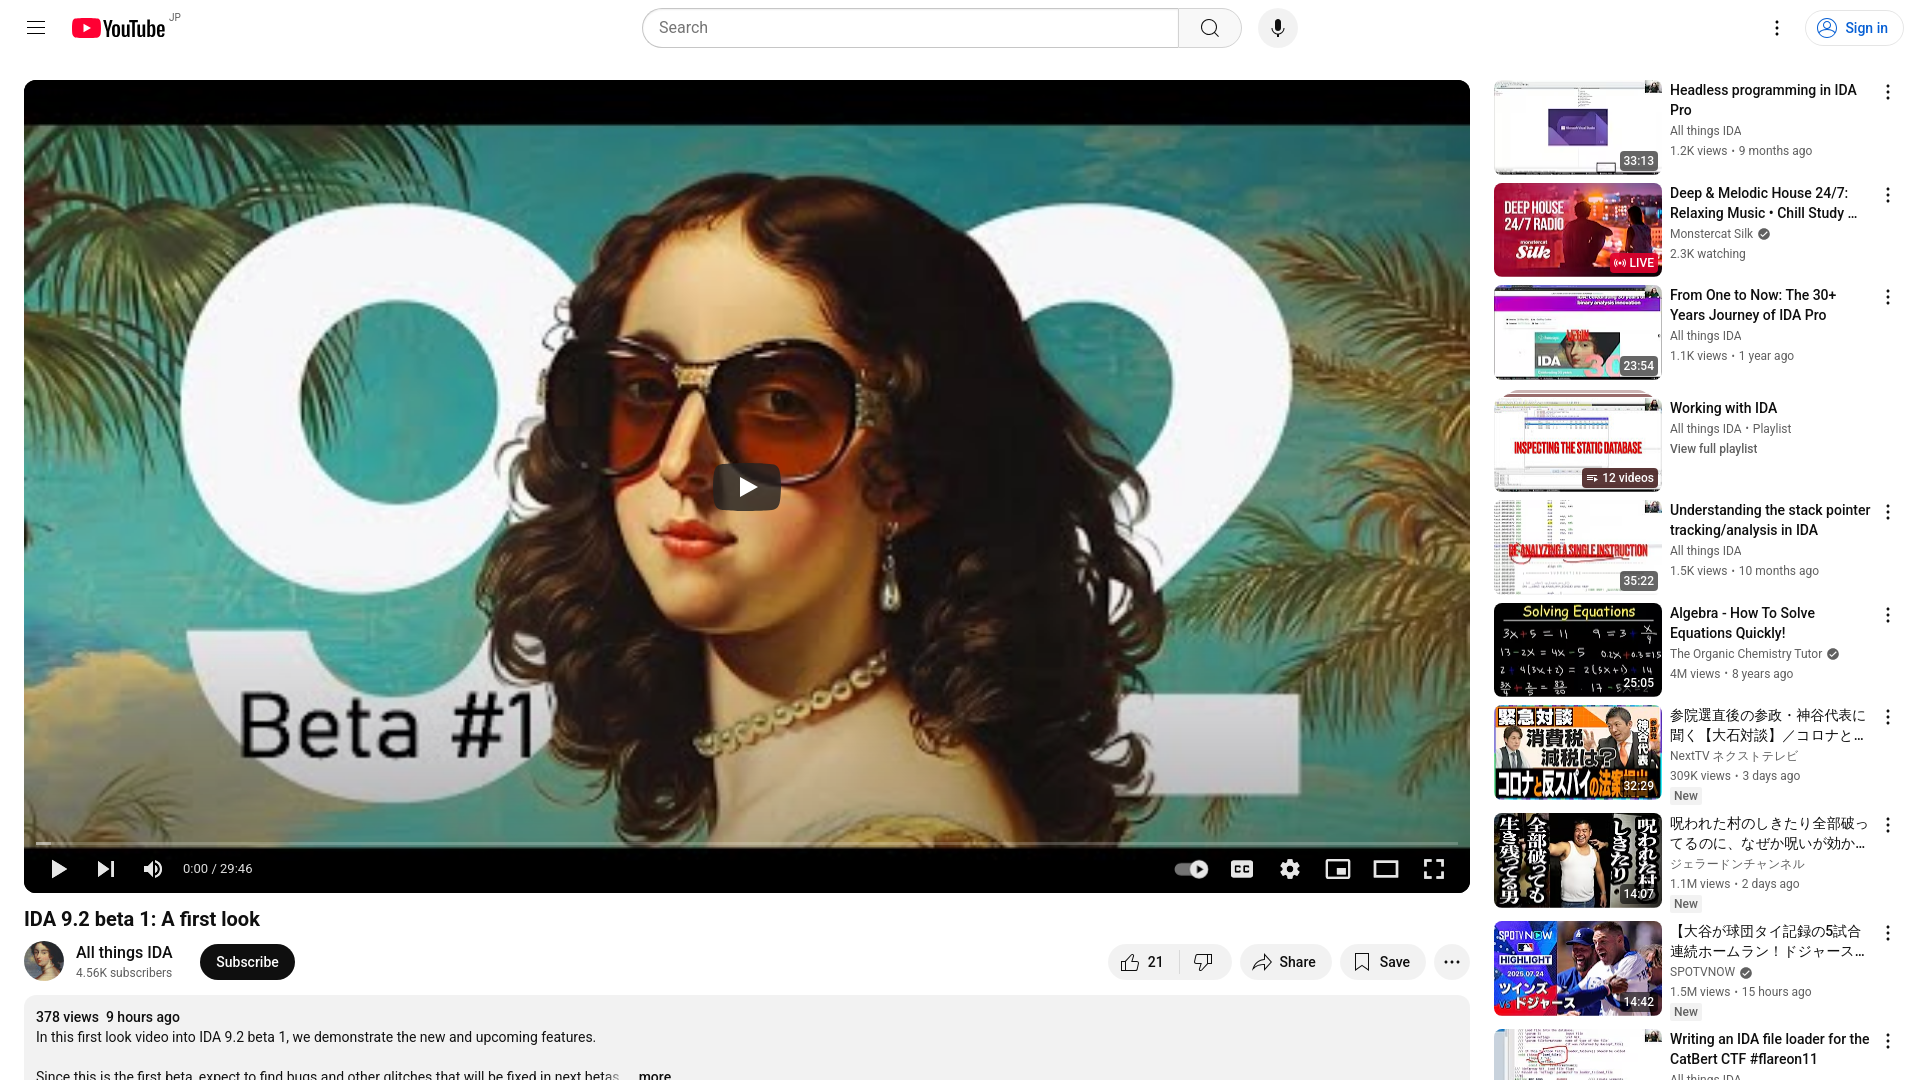Open the header settings three-dot menu
This screenshot has height=1080, width=1920.
point(1777,28)
